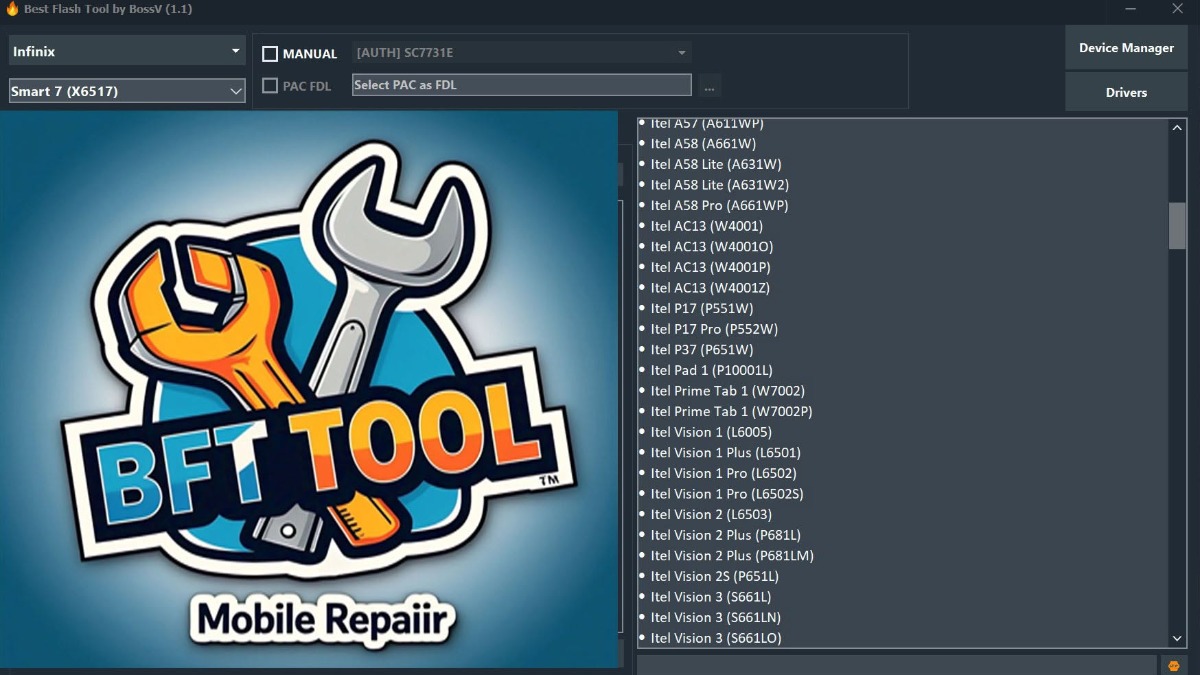Toggle the PAC FDL checkbox
This screenshot has width=1200, height=675.
coord(270,86)
